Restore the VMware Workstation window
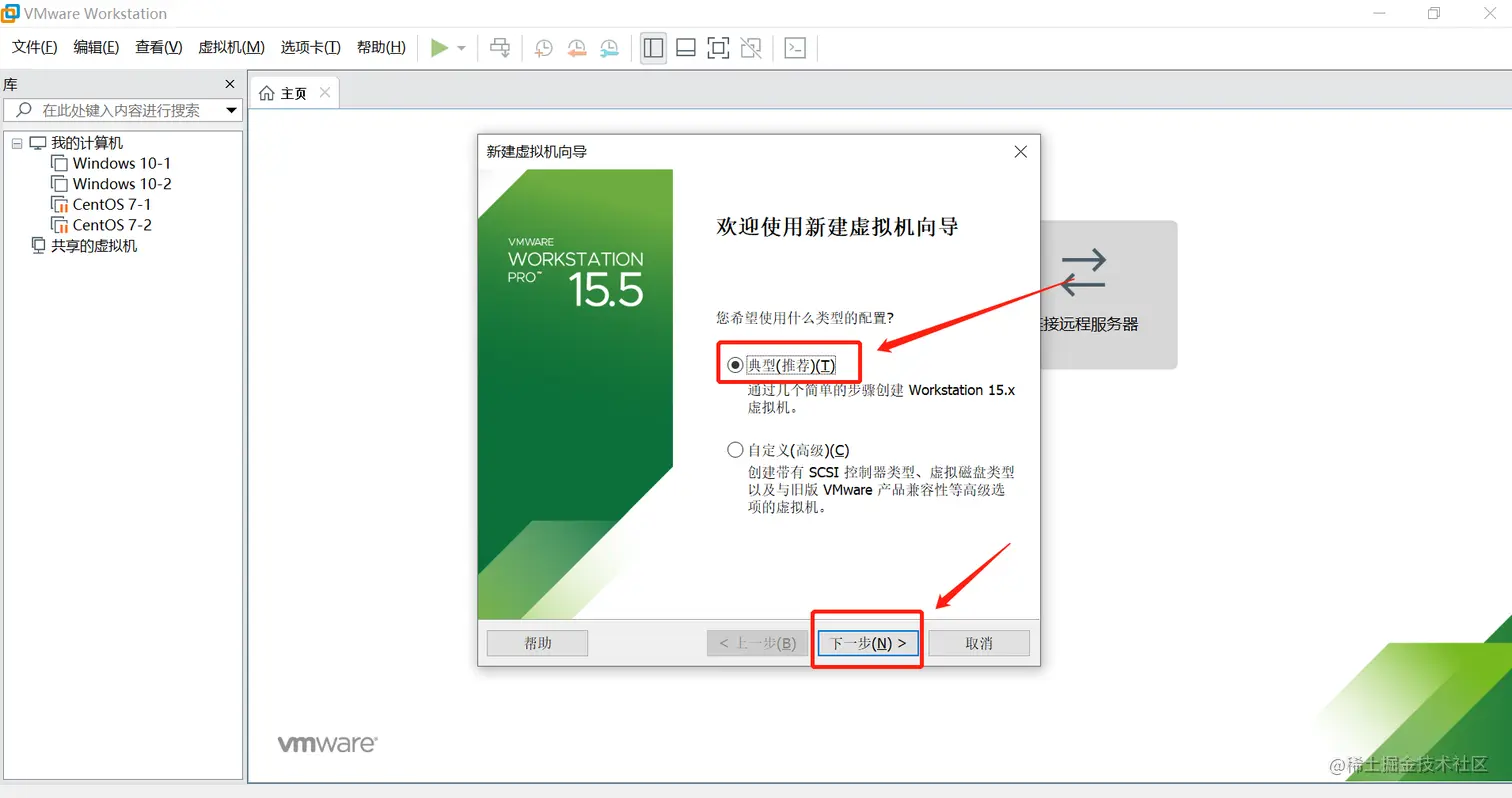The height and width of the screenshot is (798, 1512). (1434, 14)
